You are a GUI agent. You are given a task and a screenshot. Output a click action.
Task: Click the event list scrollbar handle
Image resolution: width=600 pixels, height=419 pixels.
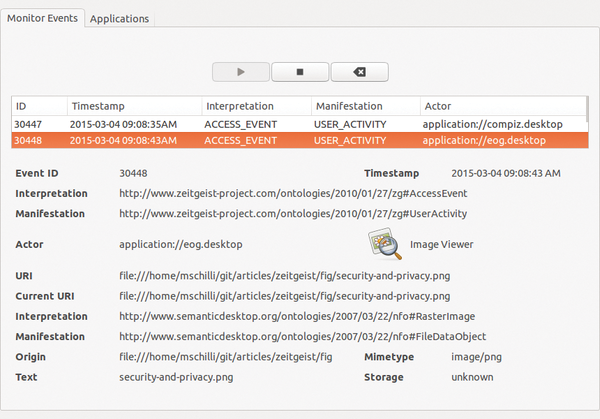587,107
